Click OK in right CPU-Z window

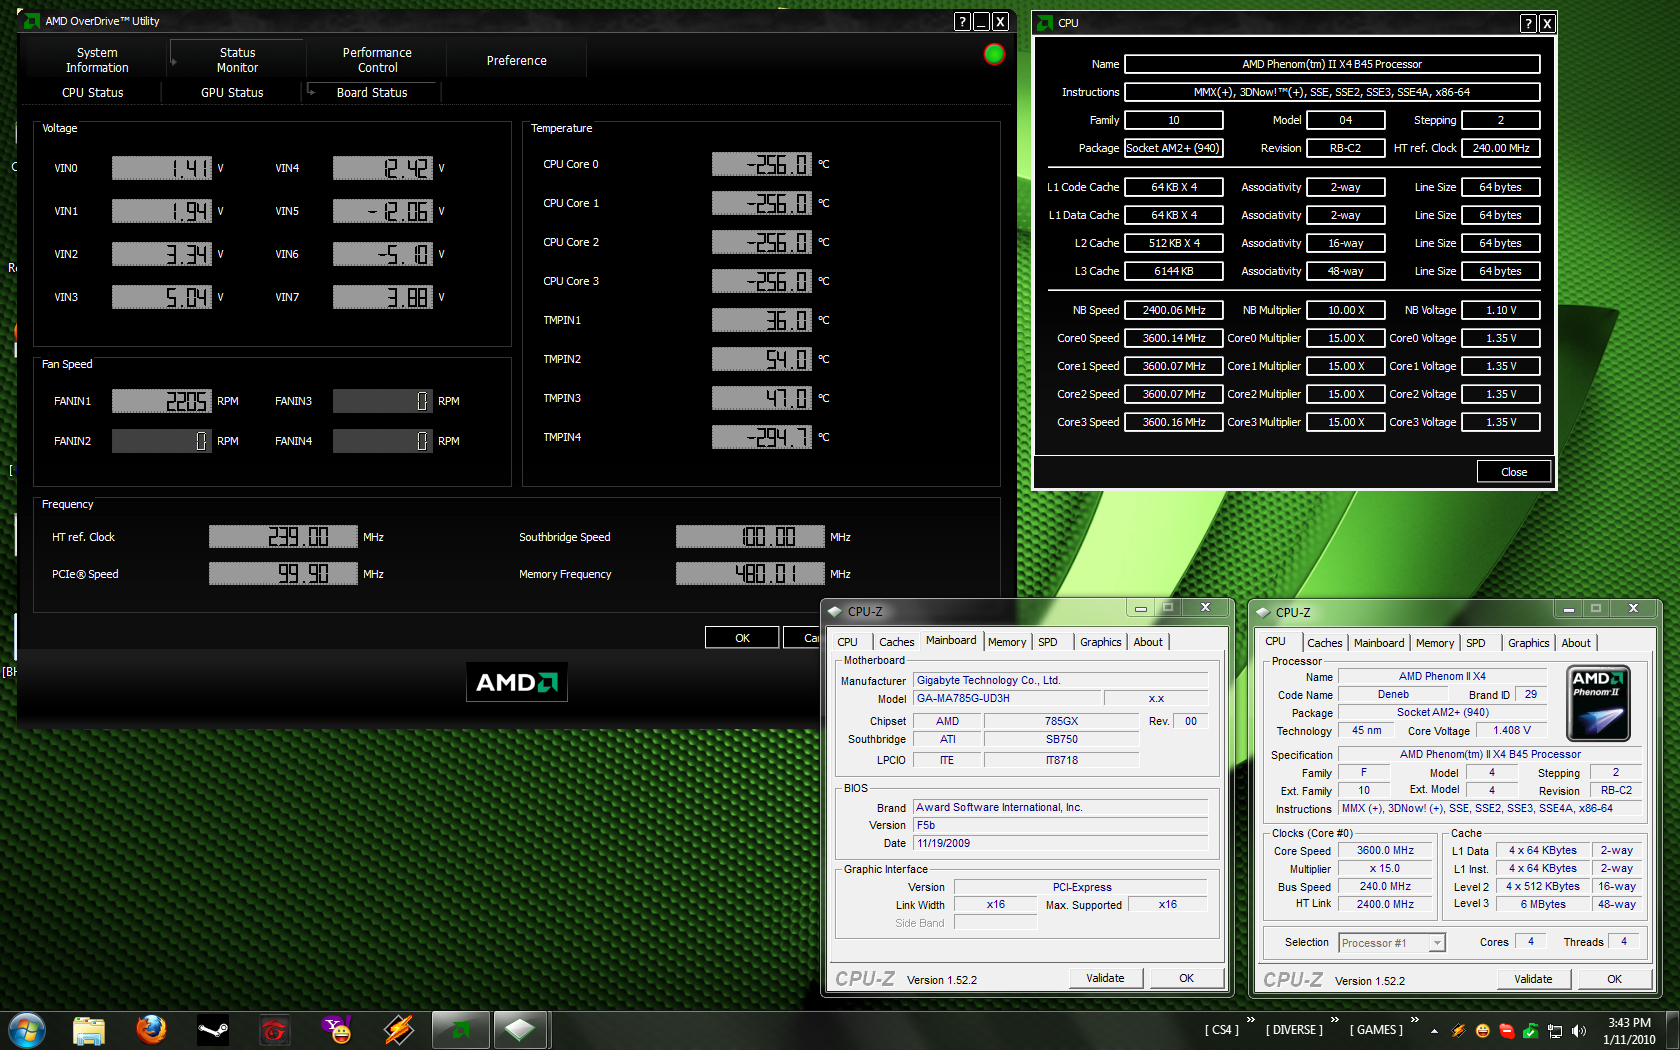[1614, 979]
